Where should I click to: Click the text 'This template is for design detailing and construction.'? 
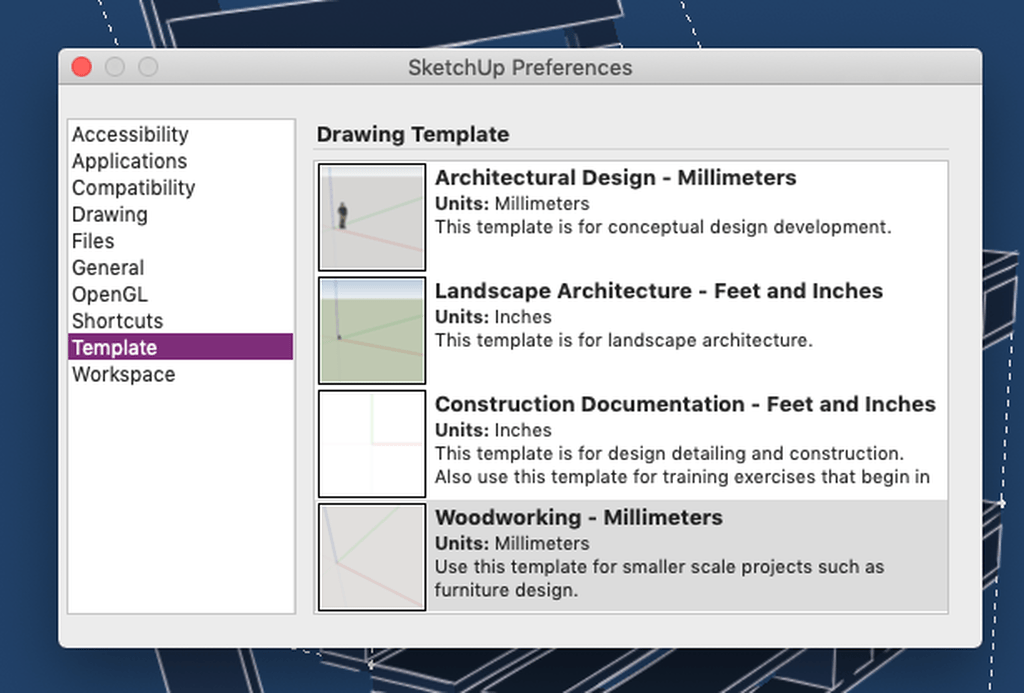(669, 453)
